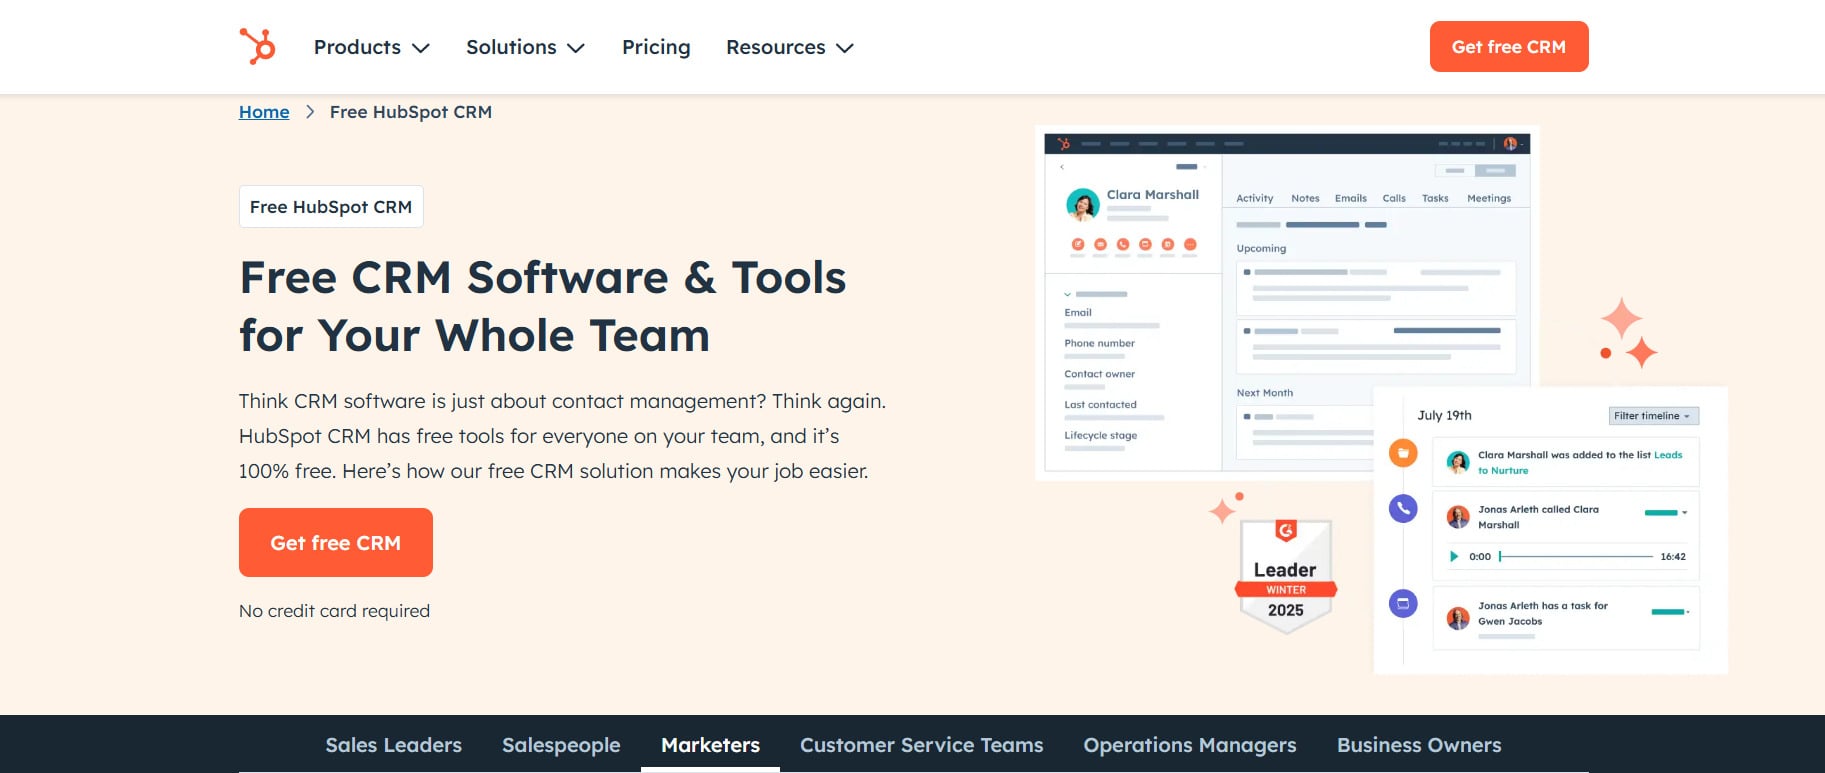Click the account avatar icon in the preview header
Viewport: 1825px width, 773px height.
pyautogui.click(x=1510, y=144)
